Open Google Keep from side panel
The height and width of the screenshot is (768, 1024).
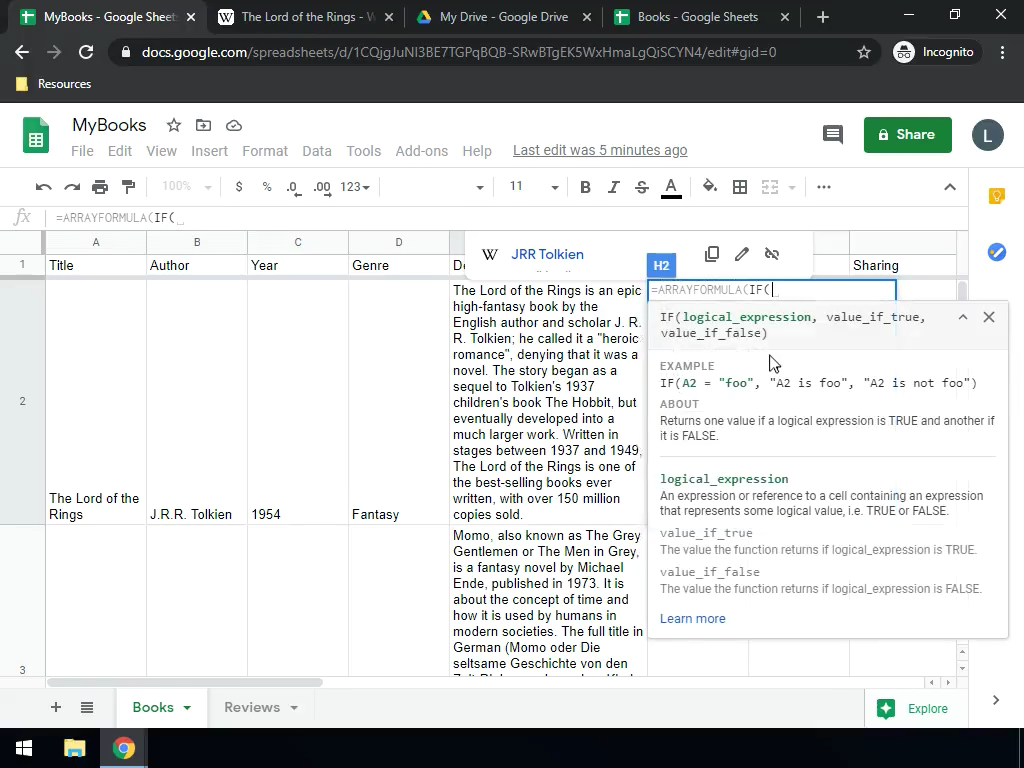997,195
